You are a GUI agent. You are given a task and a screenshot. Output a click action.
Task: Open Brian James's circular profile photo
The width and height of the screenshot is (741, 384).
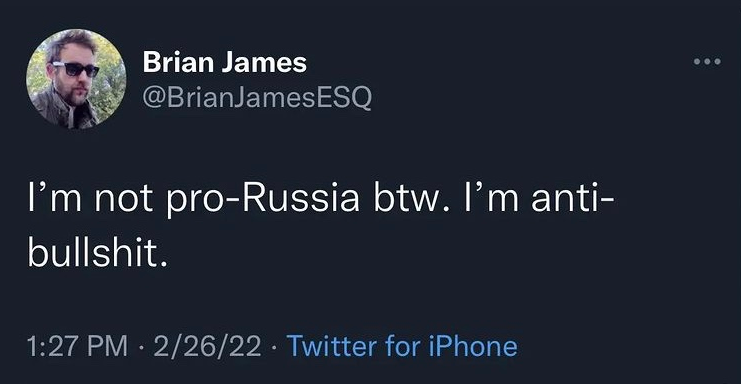[76, 79]
